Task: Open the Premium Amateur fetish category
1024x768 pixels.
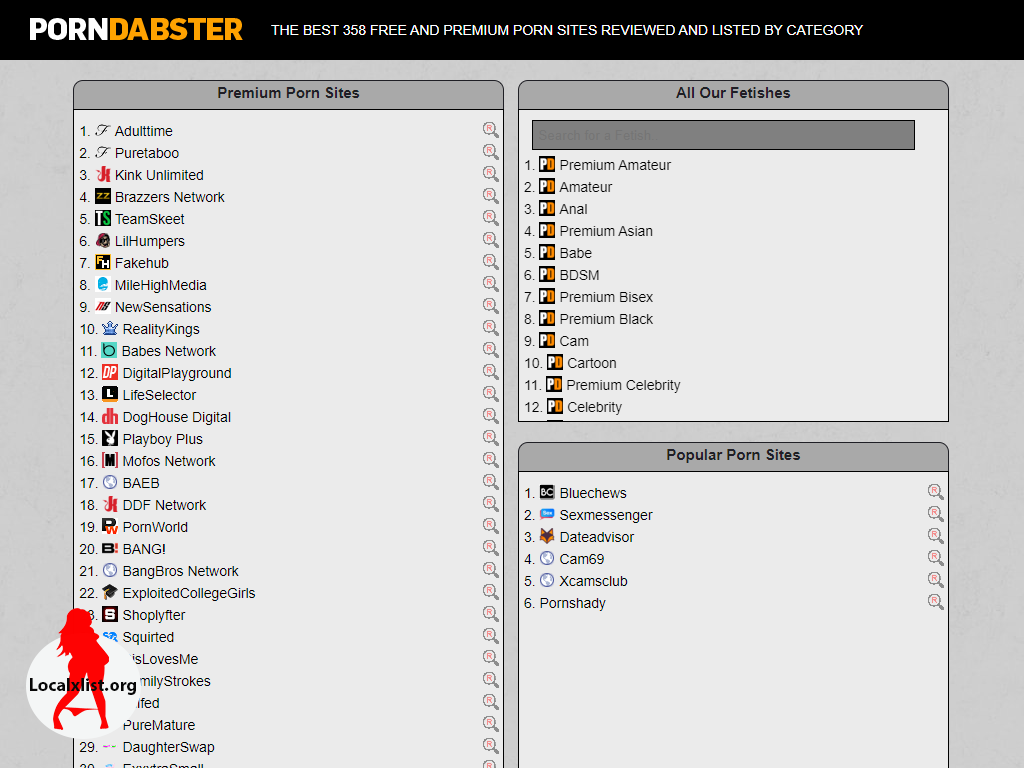Action: pos(615,165)
